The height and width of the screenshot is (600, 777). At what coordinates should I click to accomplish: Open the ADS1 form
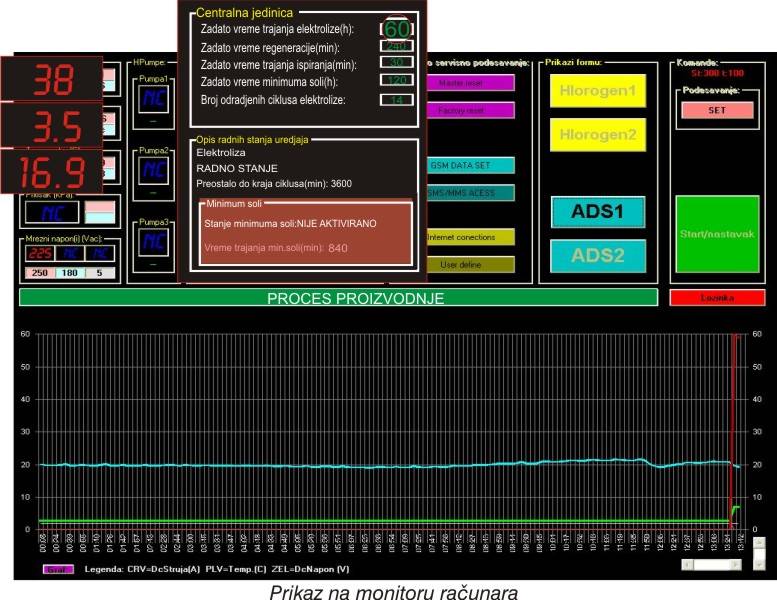point(598,212)
